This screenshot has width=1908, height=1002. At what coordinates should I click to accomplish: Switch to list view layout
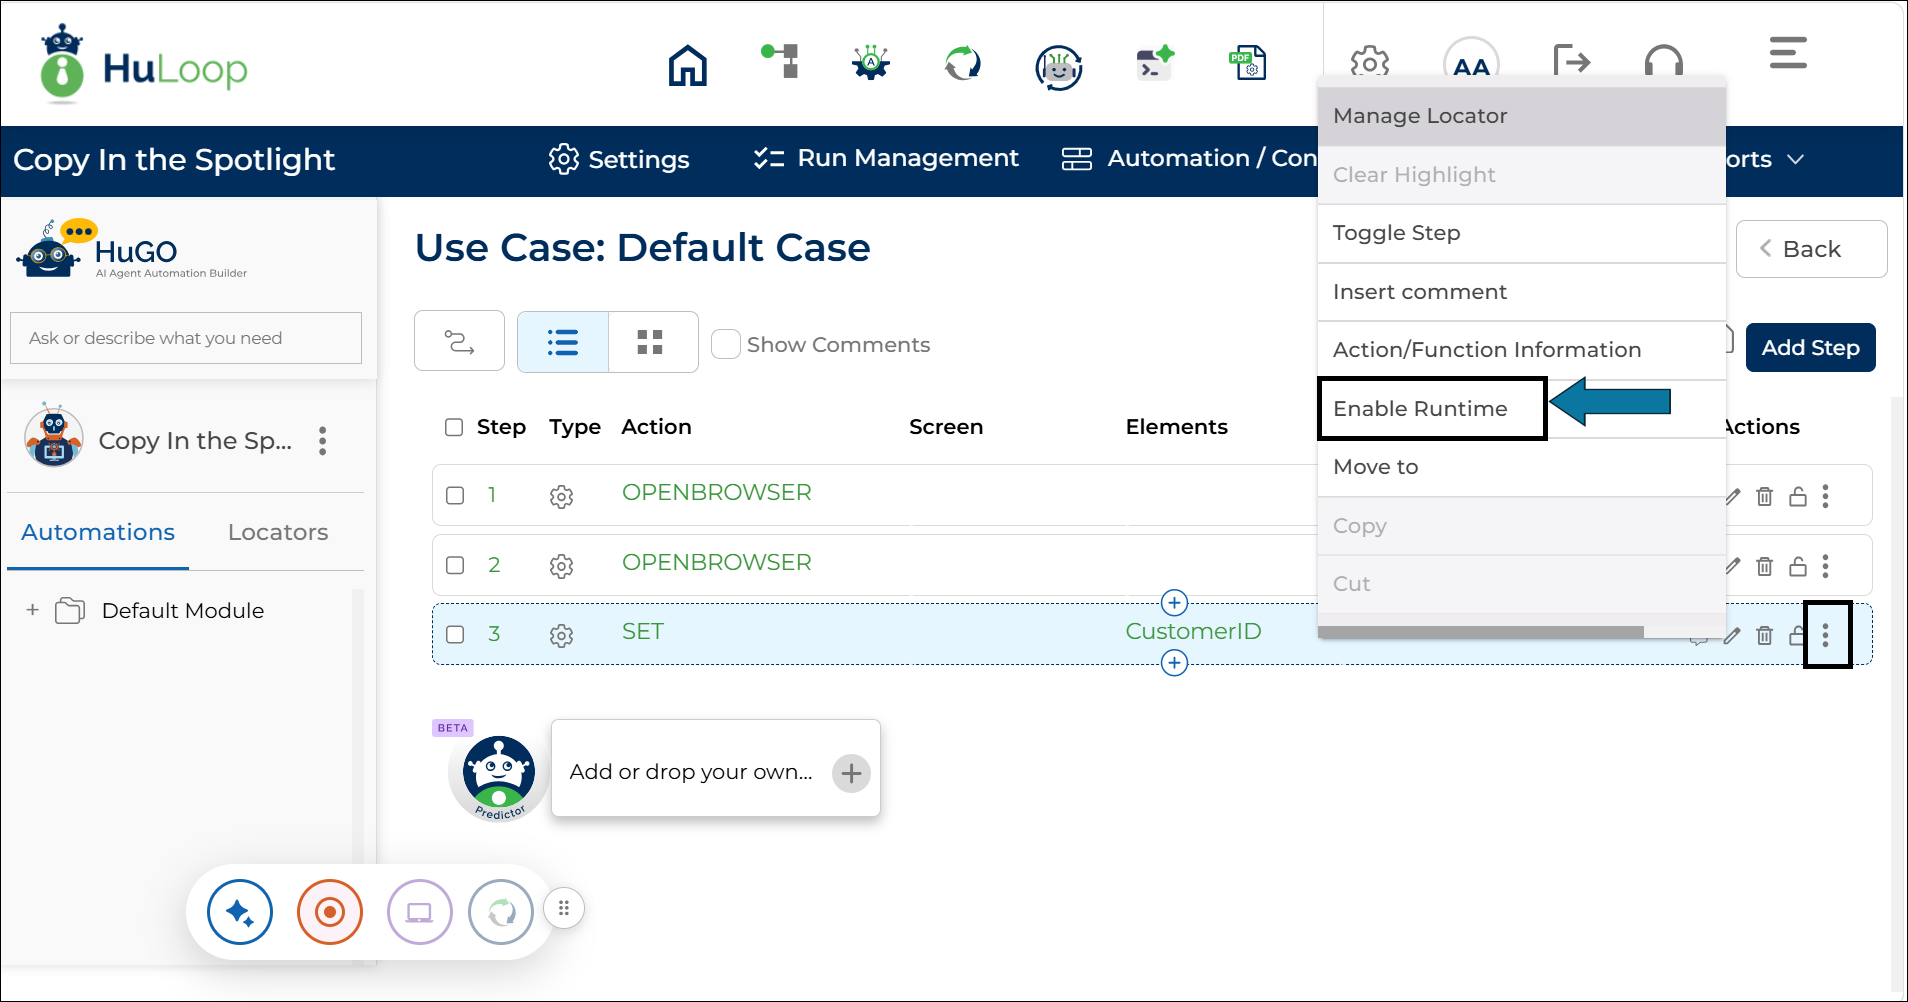click(563, 342)
